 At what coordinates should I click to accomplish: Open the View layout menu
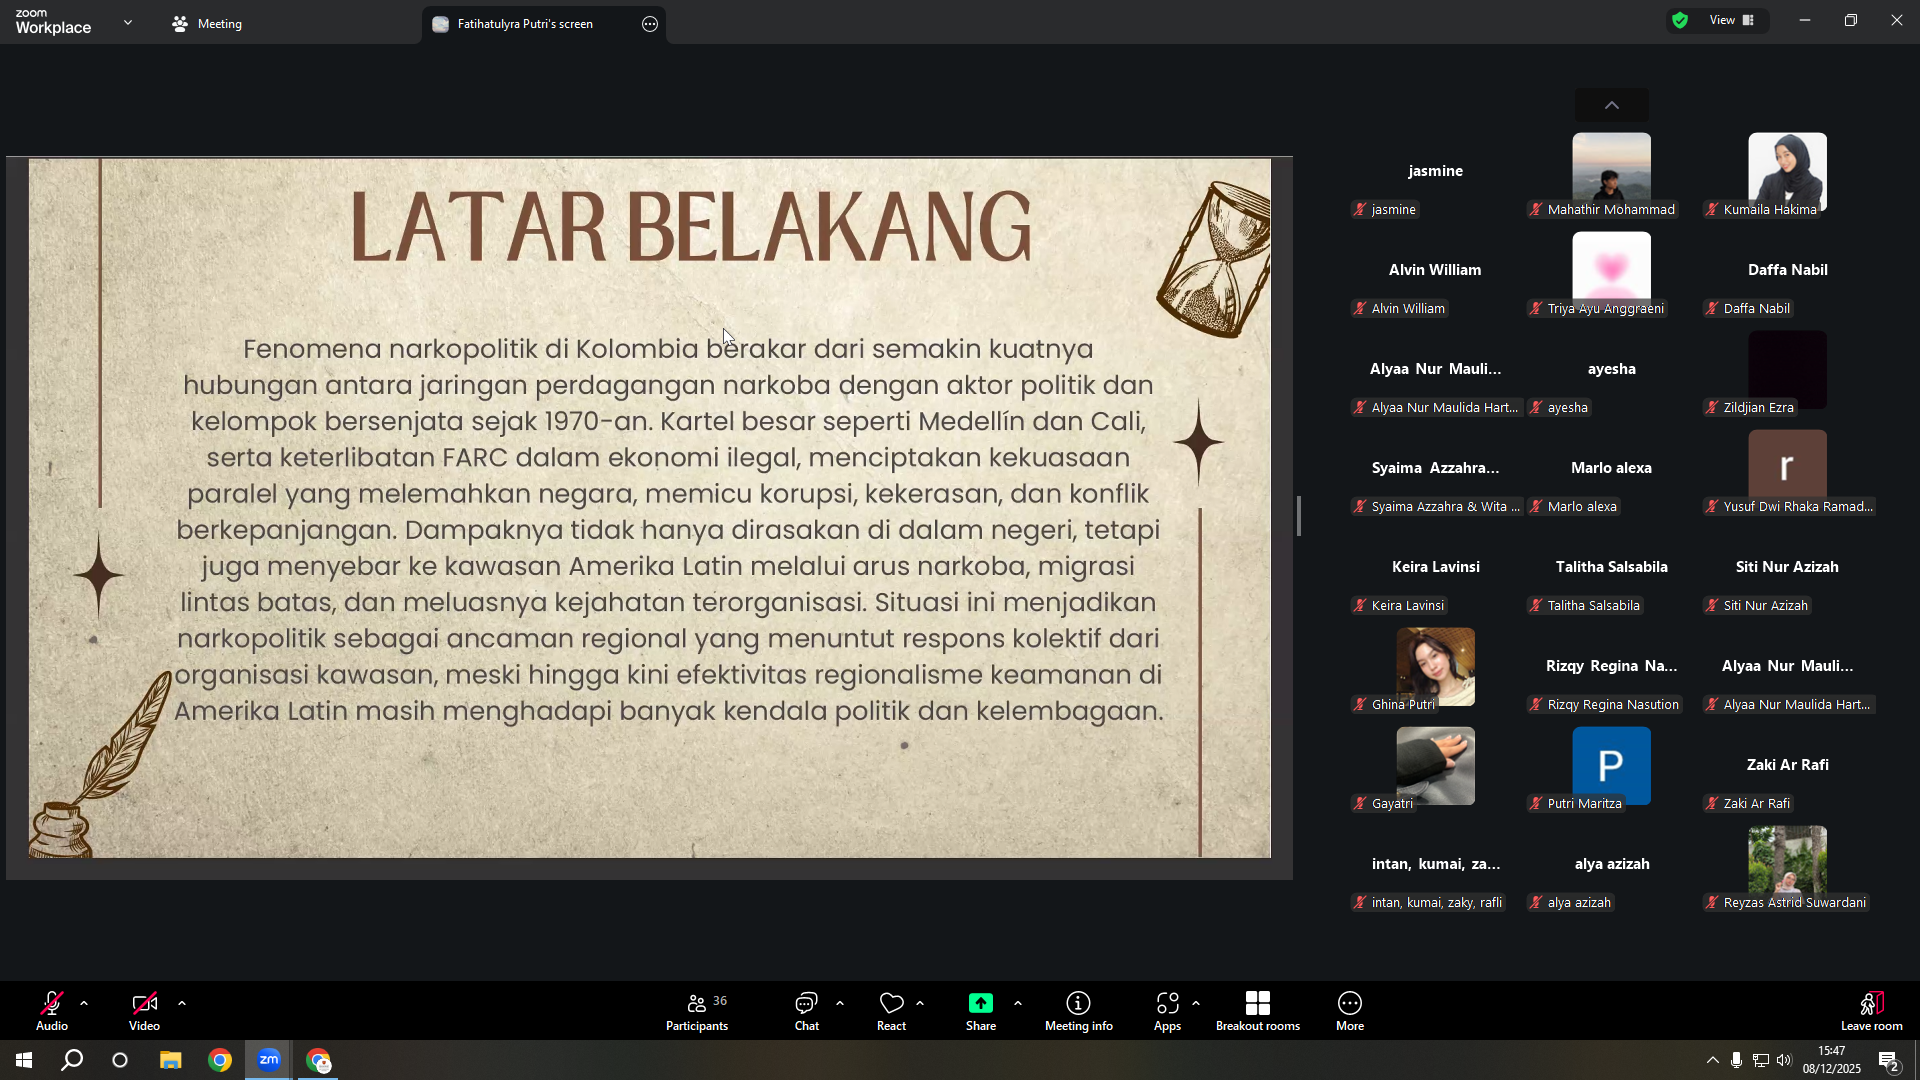click(1732, 20)
